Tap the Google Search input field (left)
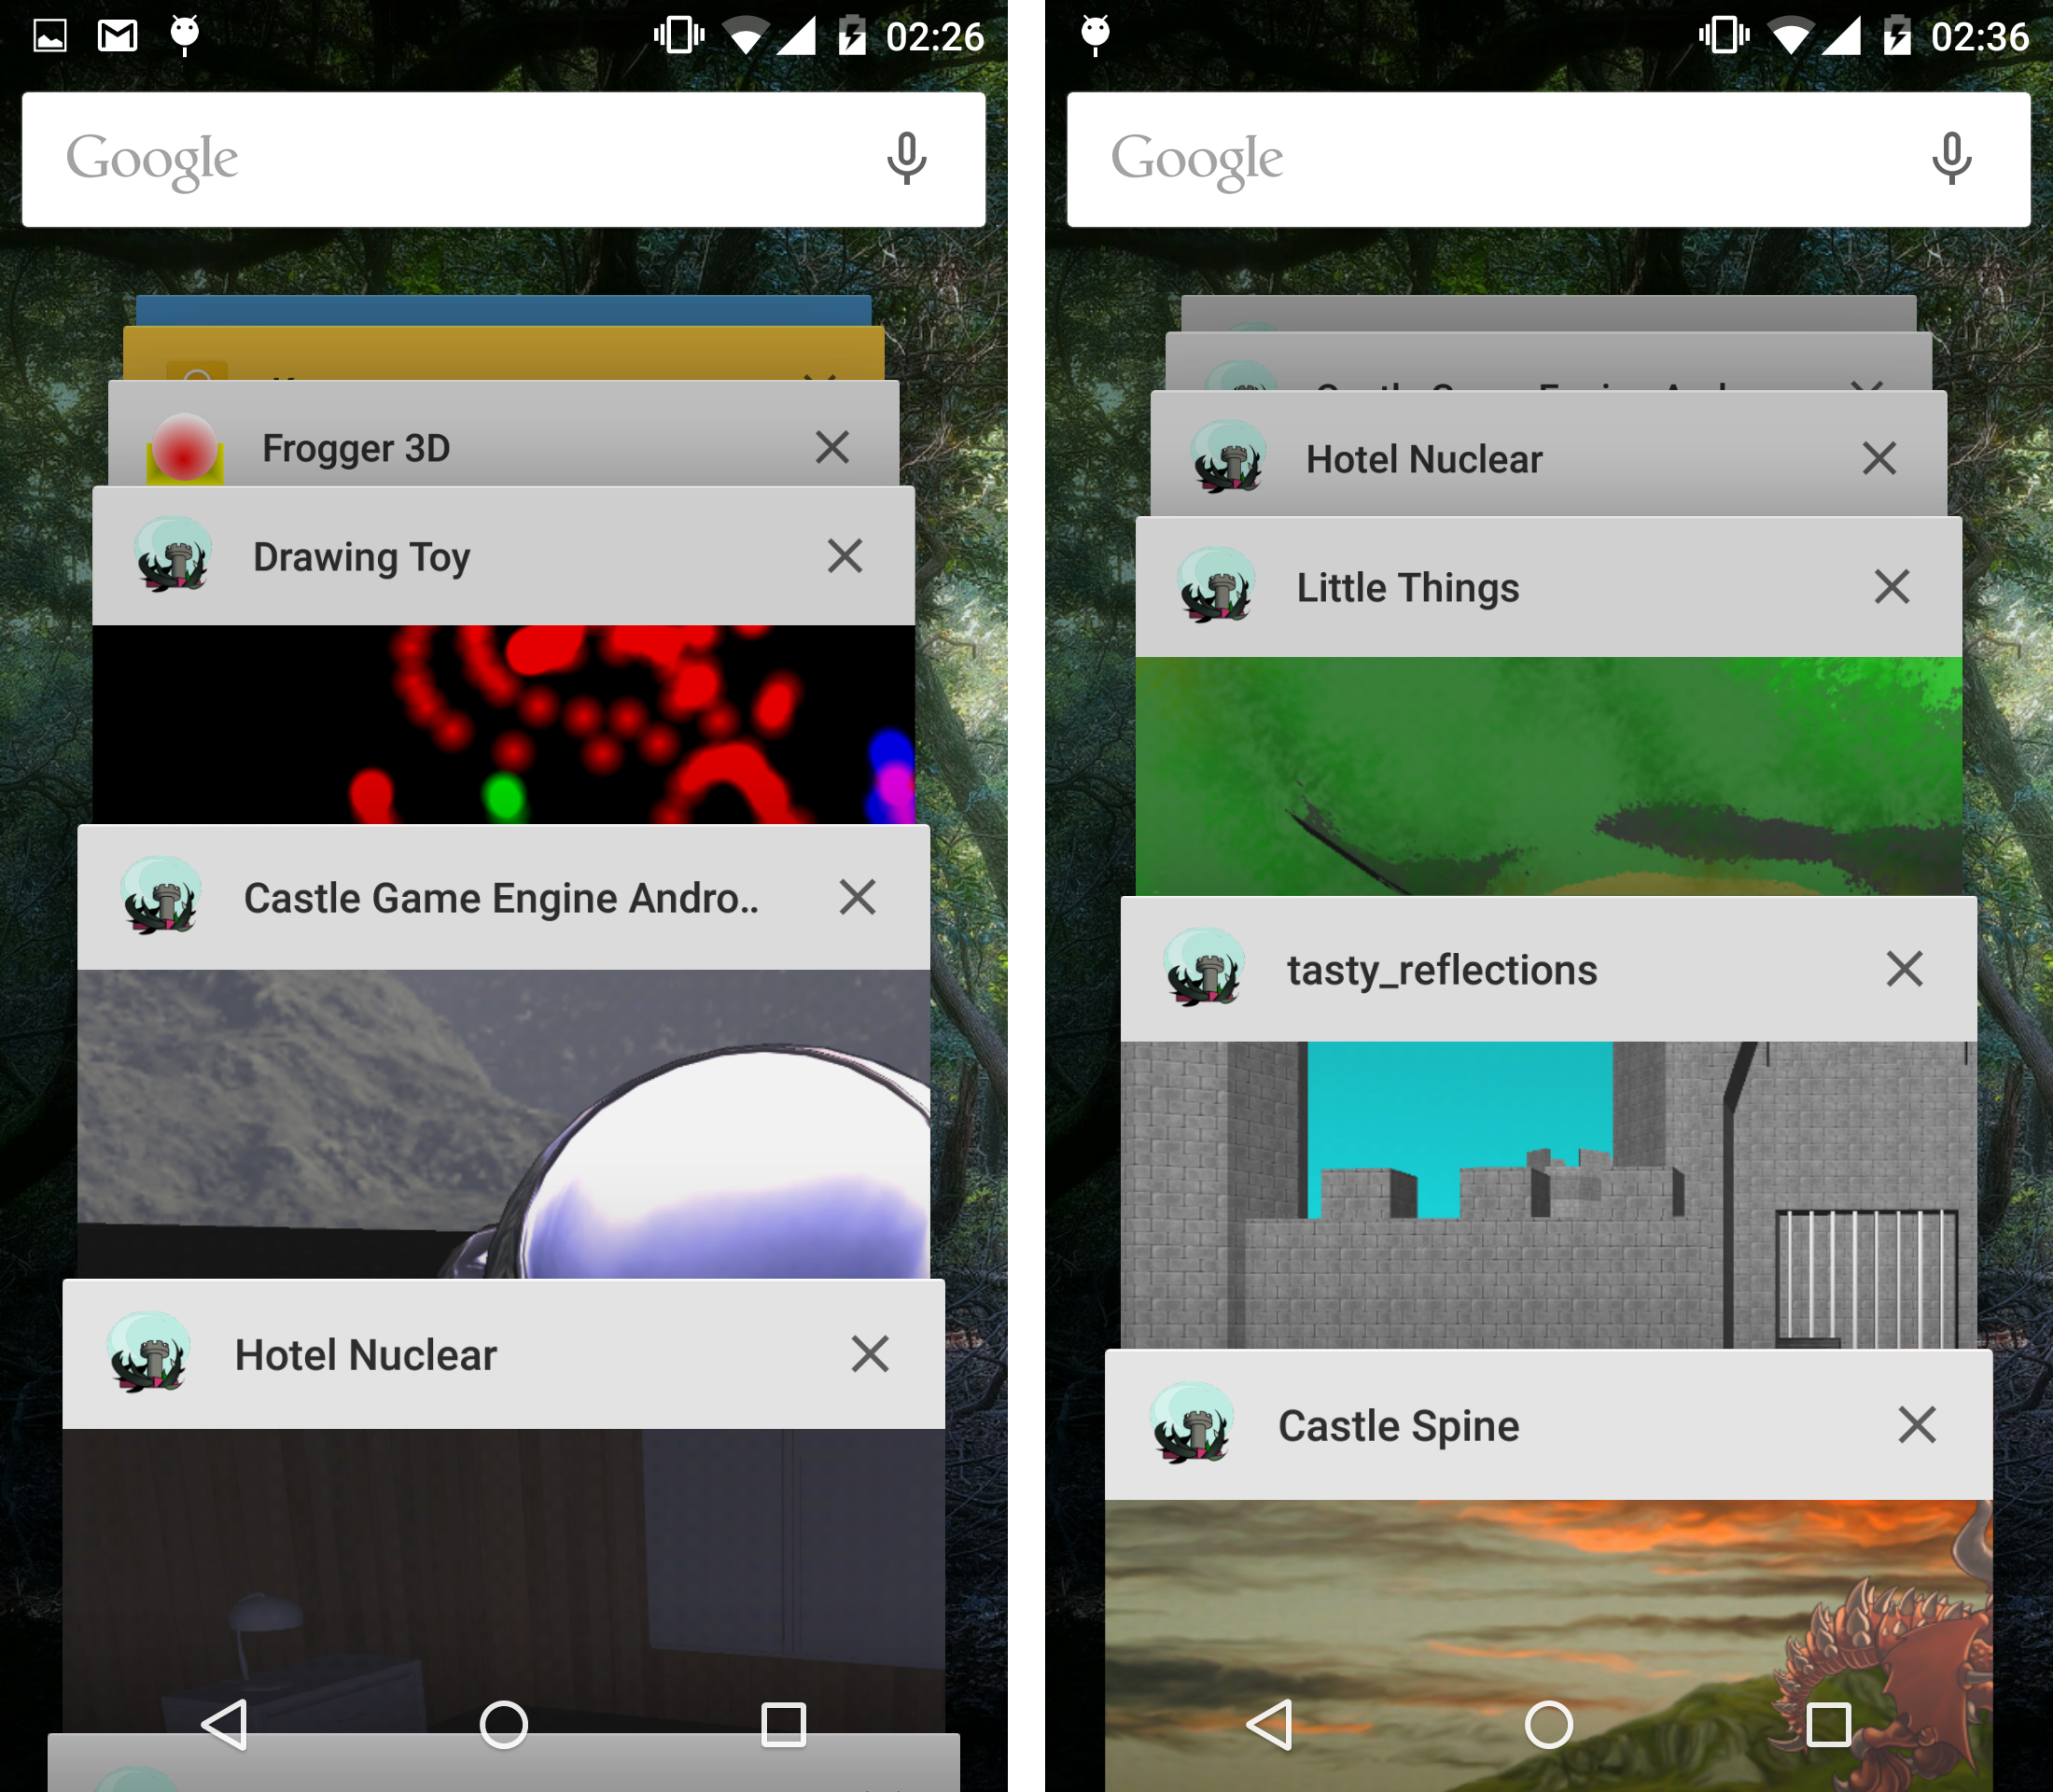 507,157
